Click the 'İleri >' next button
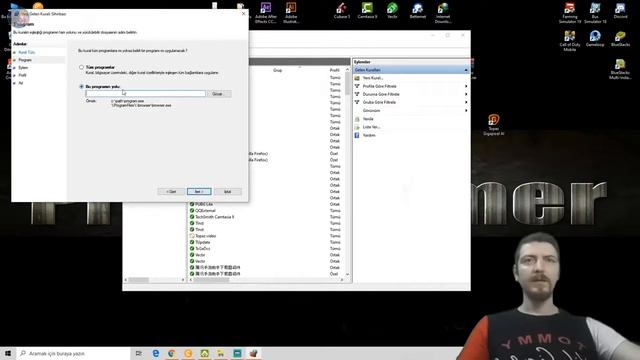 pyautogui.click(x=199, y=191)
